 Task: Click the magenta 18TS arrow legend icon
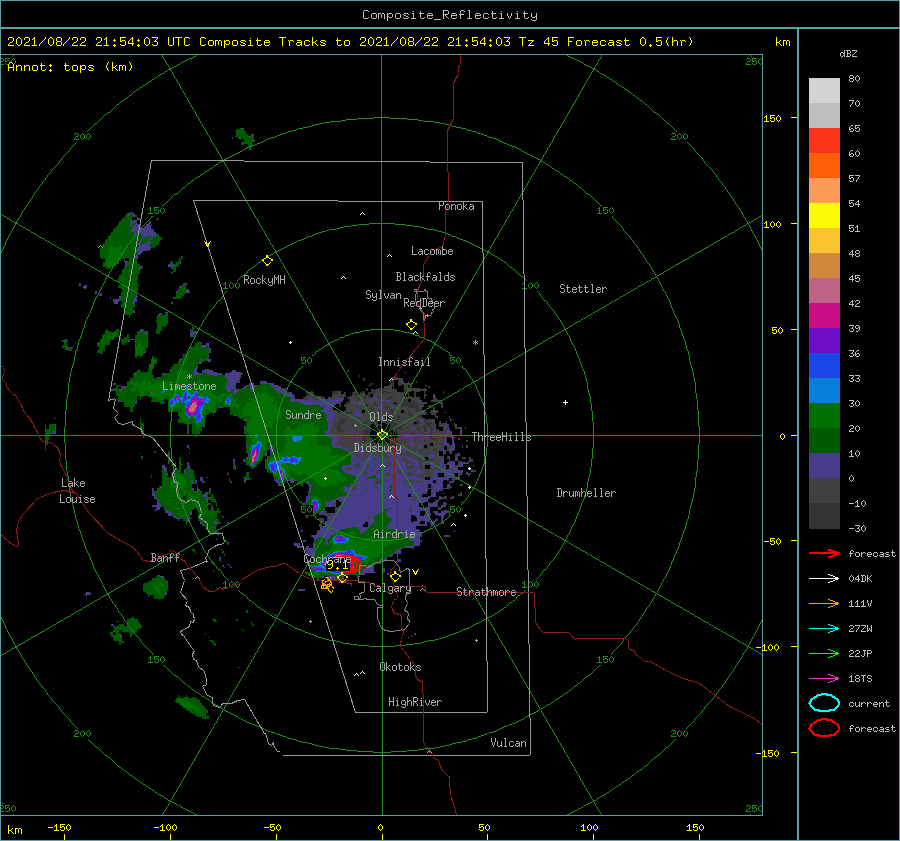pos(824,679)
